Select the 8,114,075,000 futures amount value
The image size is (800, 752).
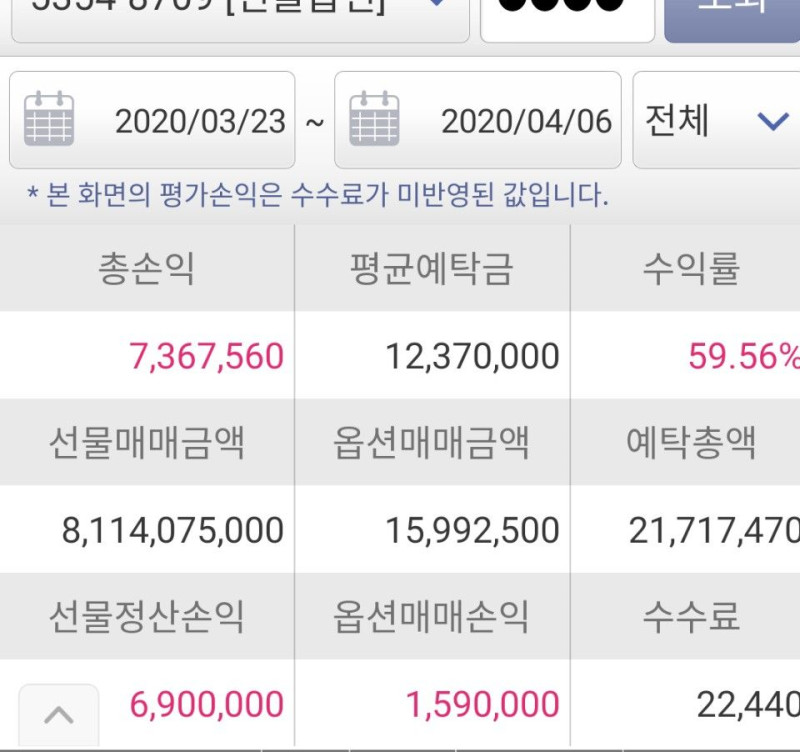tap(173, 530)
